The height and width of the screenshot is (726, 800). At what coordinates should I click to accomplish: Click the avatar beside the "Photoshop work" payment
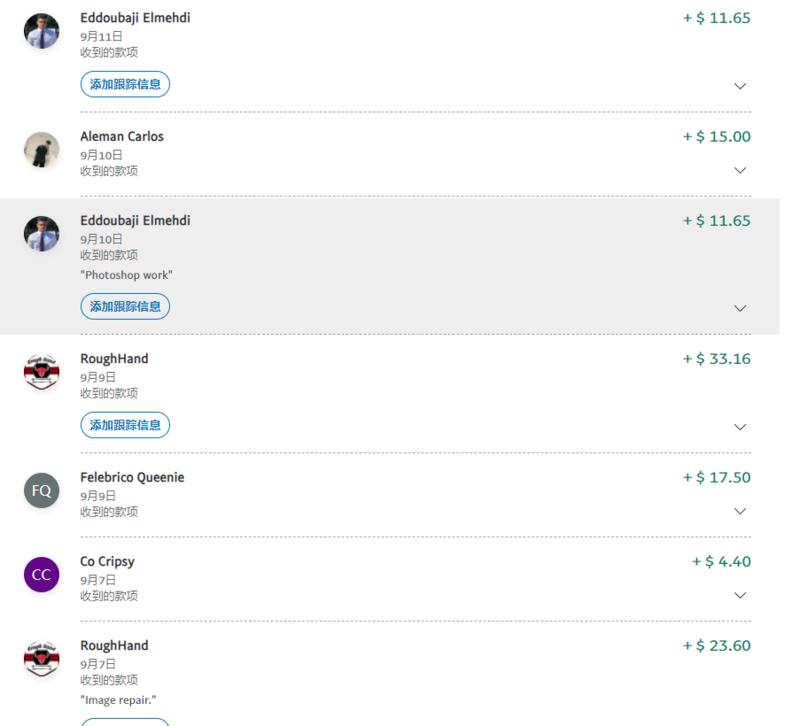(41, 234)
